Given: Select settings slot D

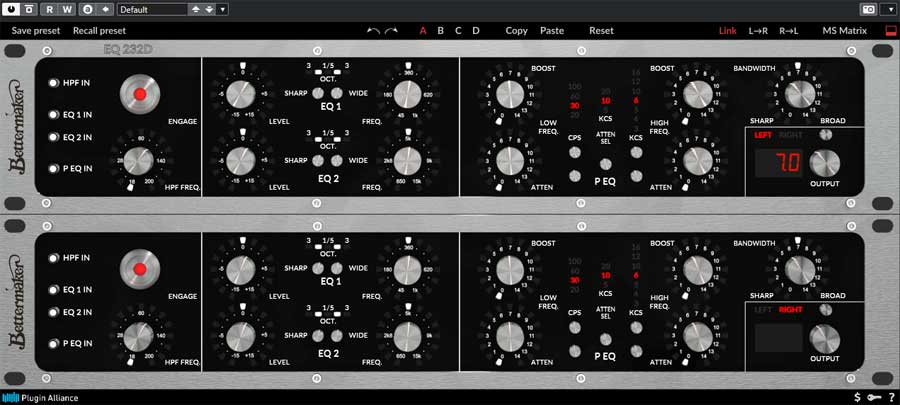Looking at the screenshot, I should click(x=476, y=31).
